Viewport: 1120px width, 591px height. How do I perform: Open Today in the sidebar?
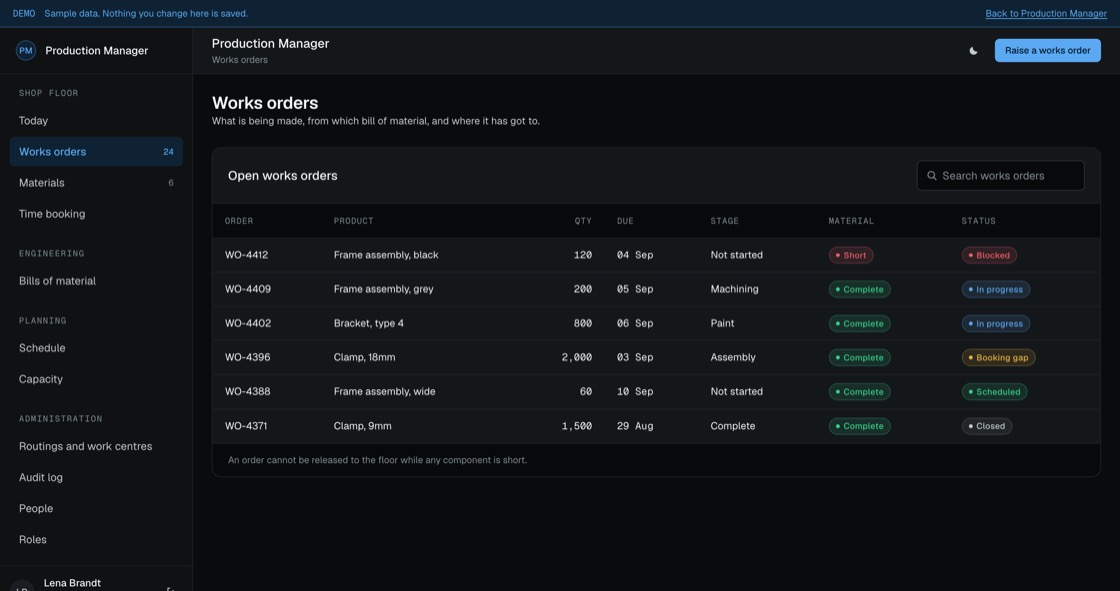pos(96,121)
